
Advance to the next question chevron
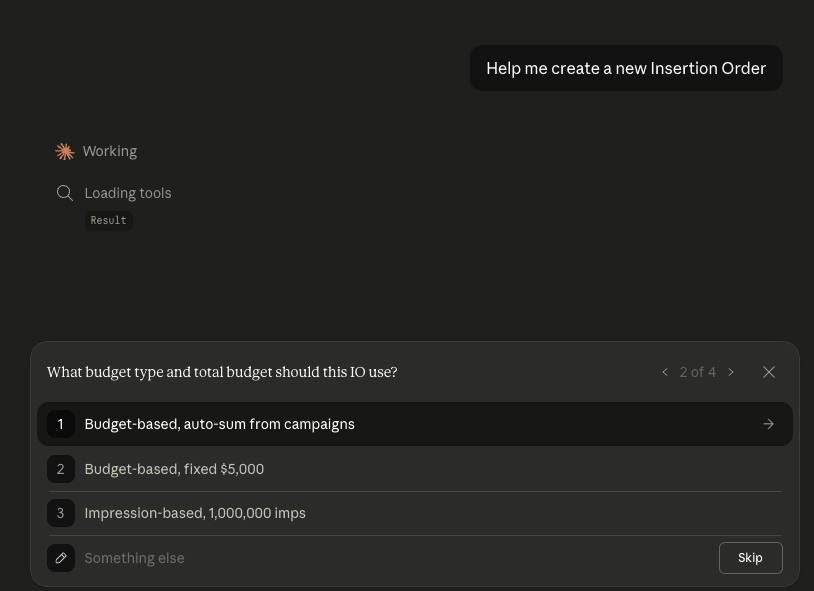pyautogui.click(x=731, y=372)
